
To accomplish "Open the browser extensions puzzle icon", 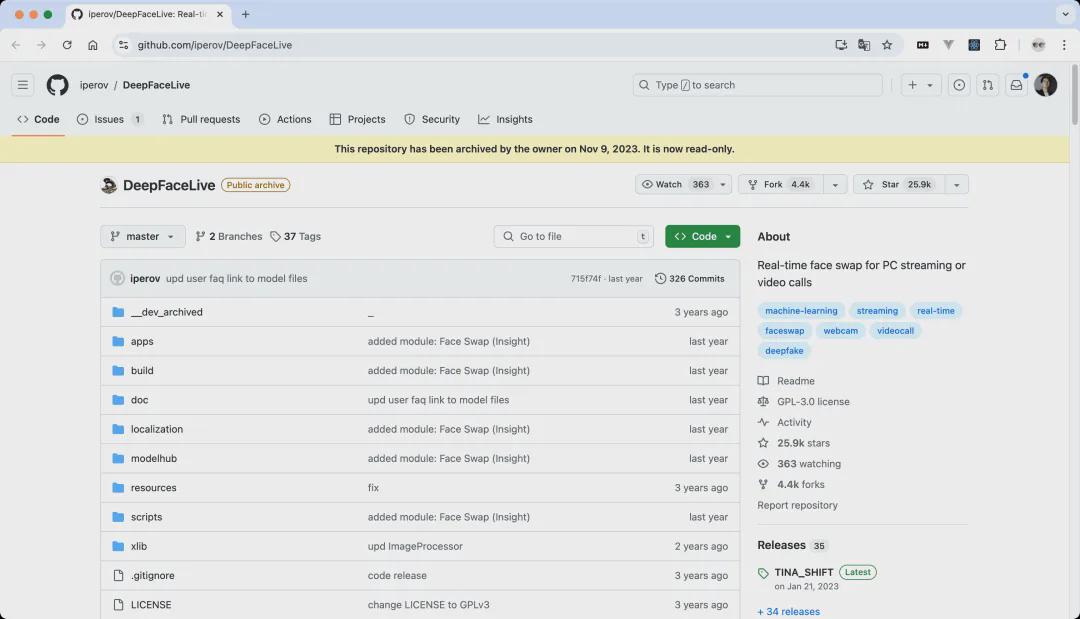I will click(x=1001, y=45).
